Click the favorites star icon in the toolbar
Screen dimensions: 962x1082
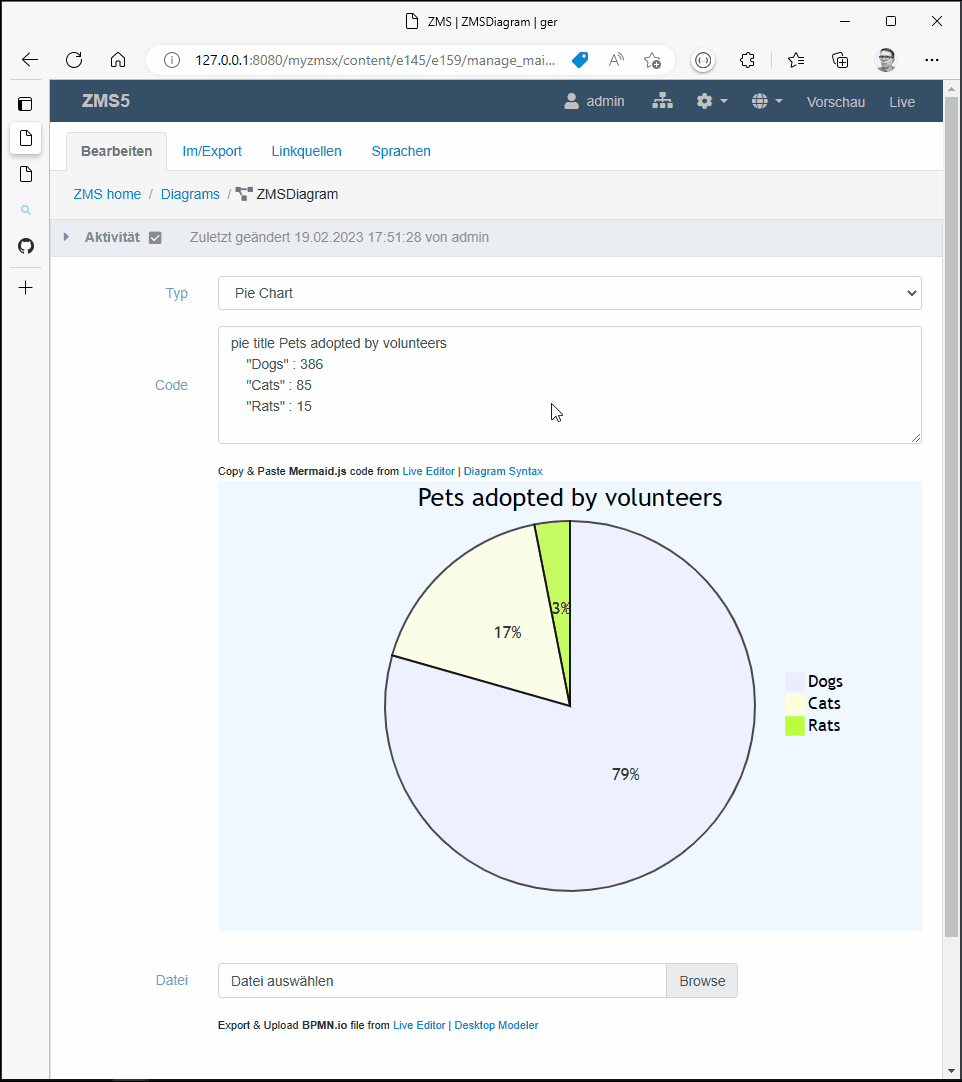pos(795,60)
